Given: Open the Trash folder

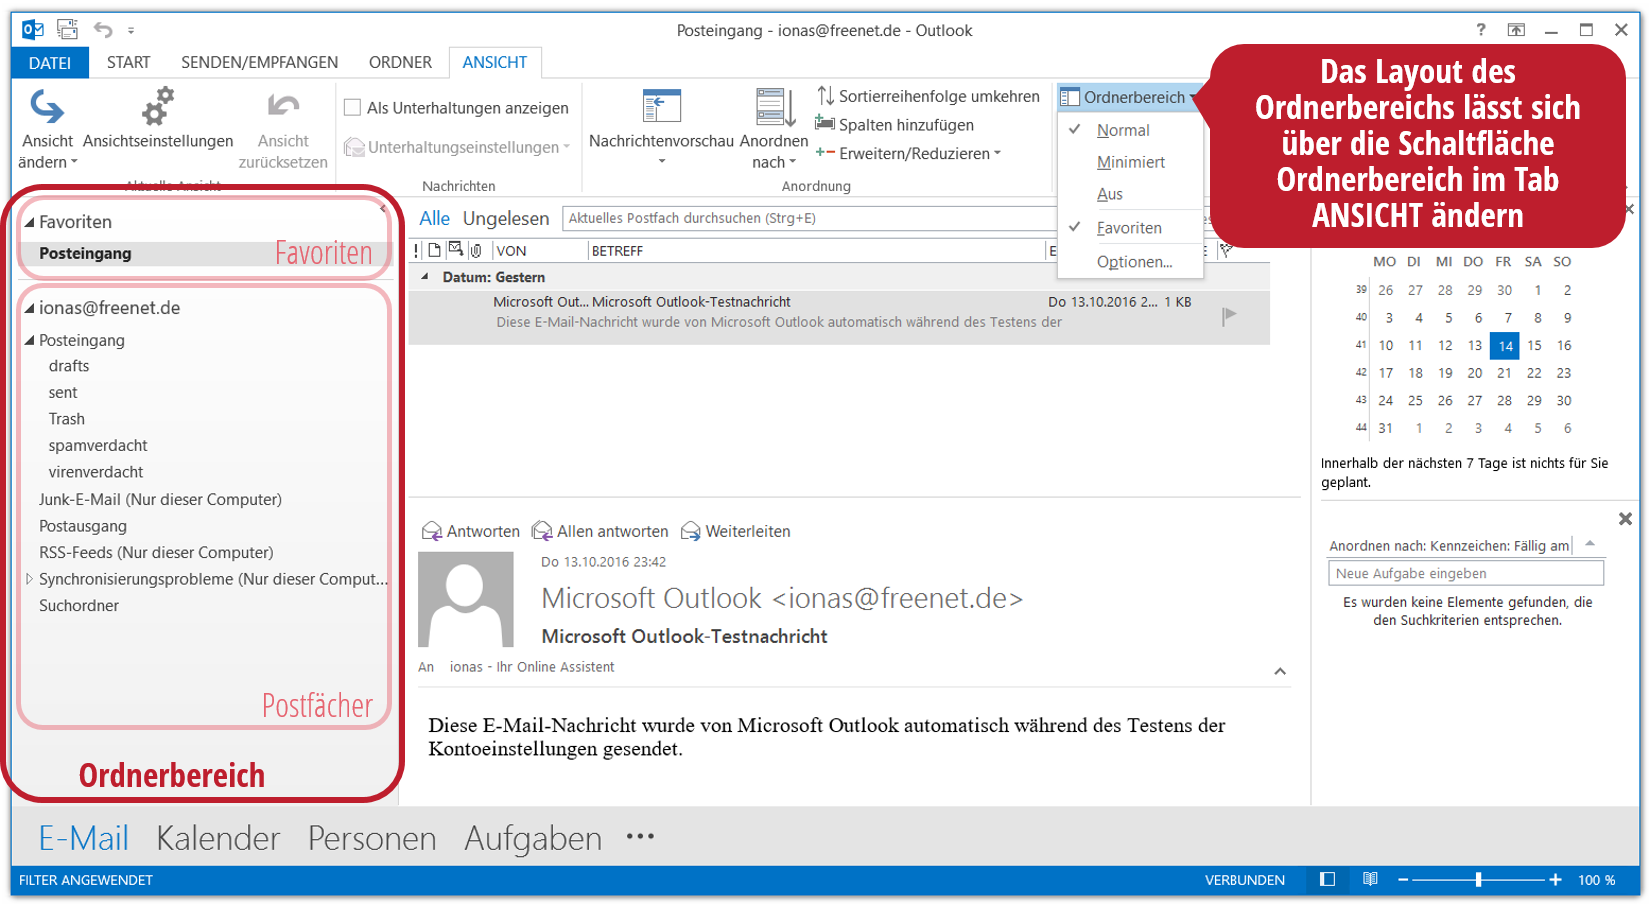Looking at the screenshot, I should point(67,419).
